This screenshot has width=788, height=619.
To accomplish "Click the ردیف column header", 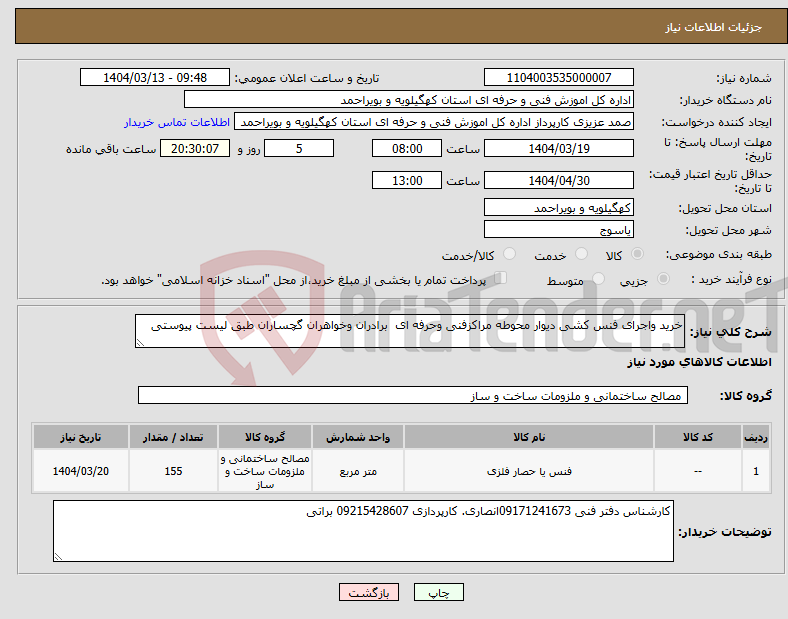I will [756, 437].
